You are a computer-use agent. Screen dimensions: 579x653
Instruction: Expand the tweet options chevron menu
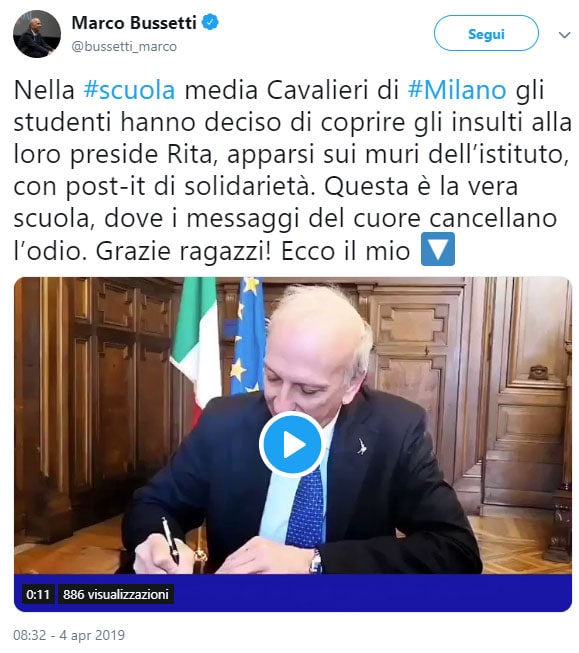[564, 35]
